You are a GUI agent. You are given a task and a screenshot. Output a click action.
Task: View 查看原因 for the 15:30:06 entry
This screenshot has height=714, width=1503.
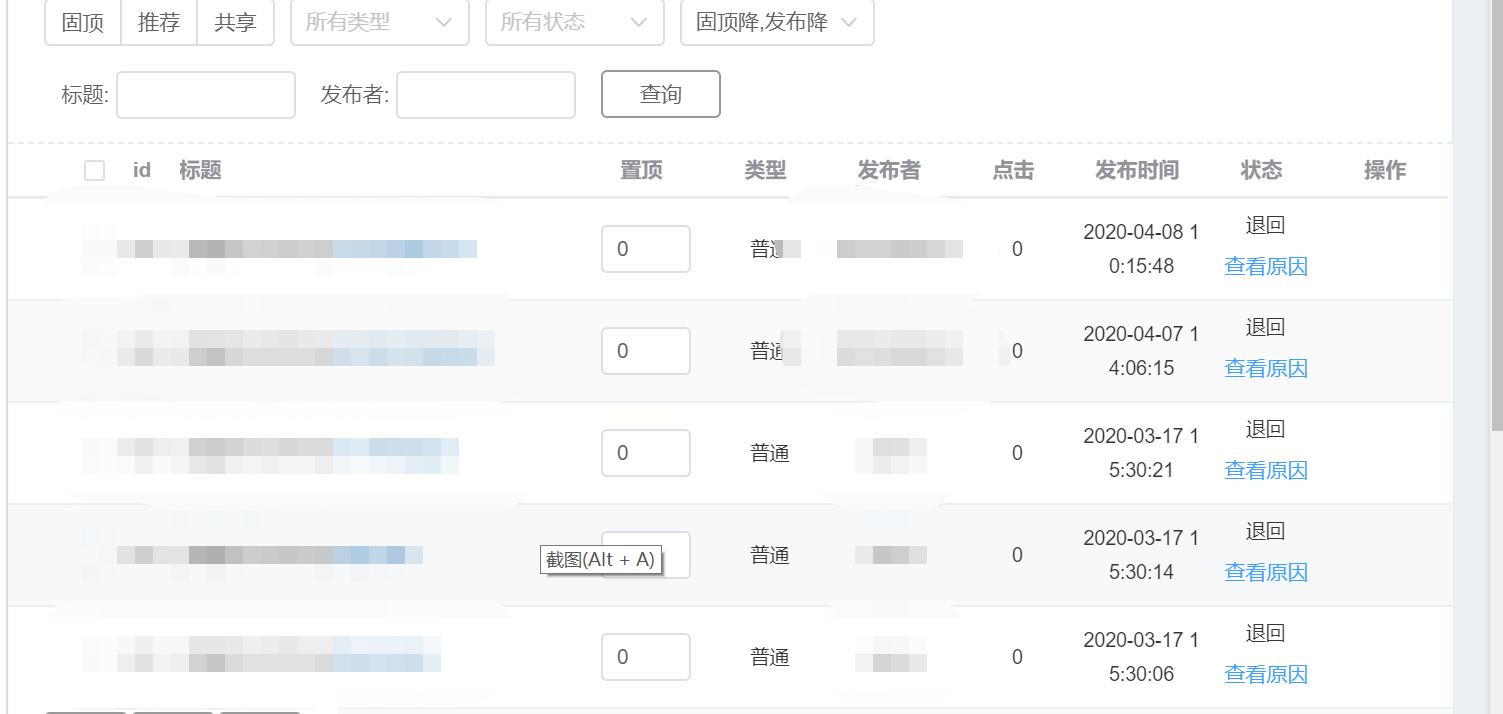pyautogui.click(x=1266, y=674)
